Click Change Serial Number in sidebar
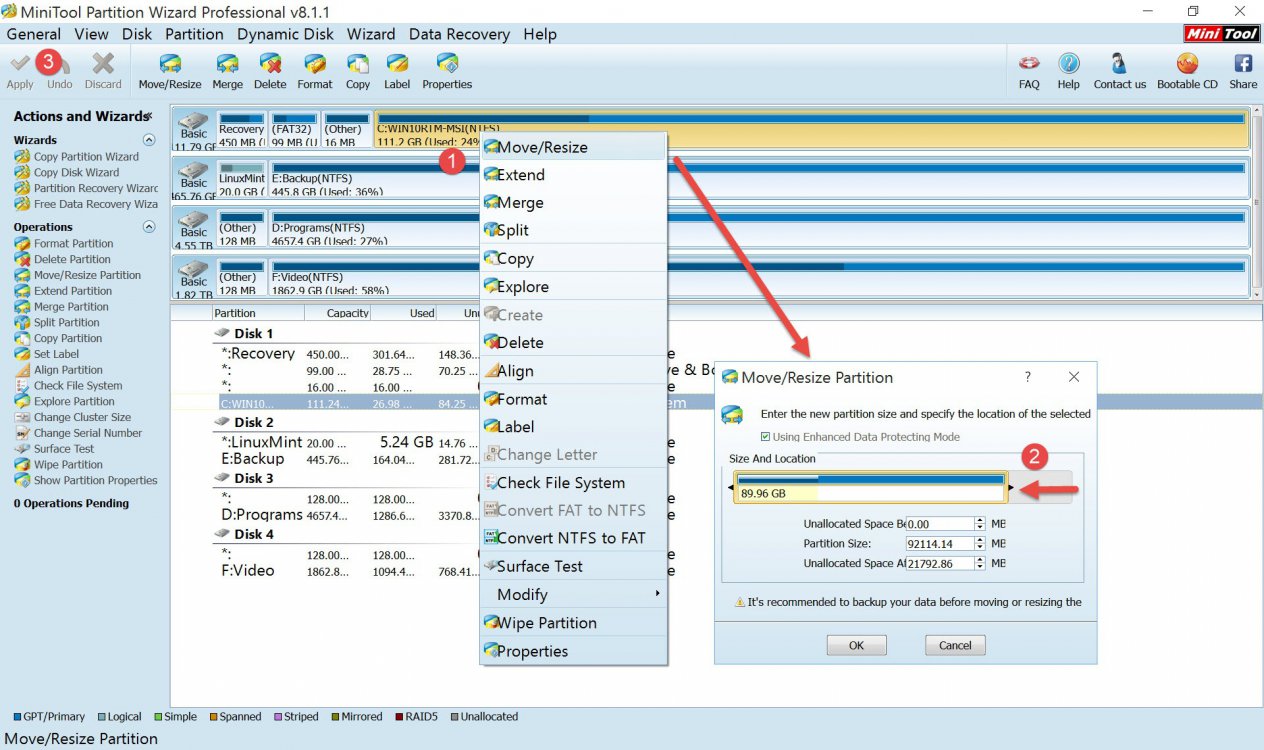 [79, 433]
